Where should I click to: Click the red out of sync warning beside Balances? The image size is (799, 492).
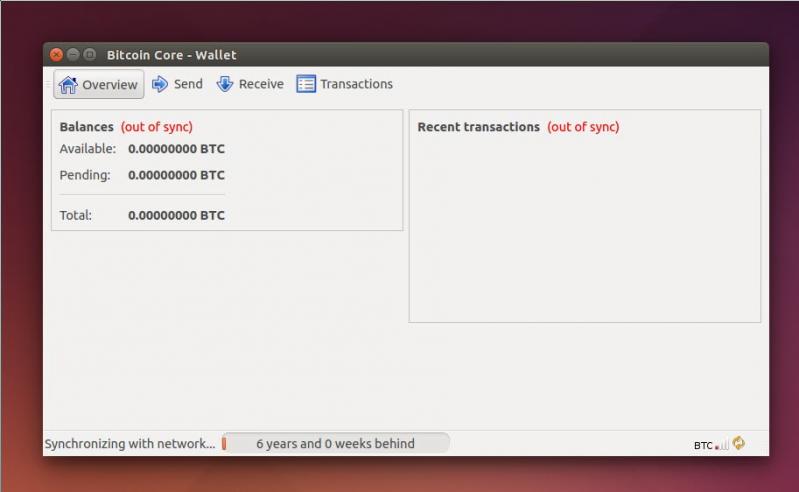[157, 127]
